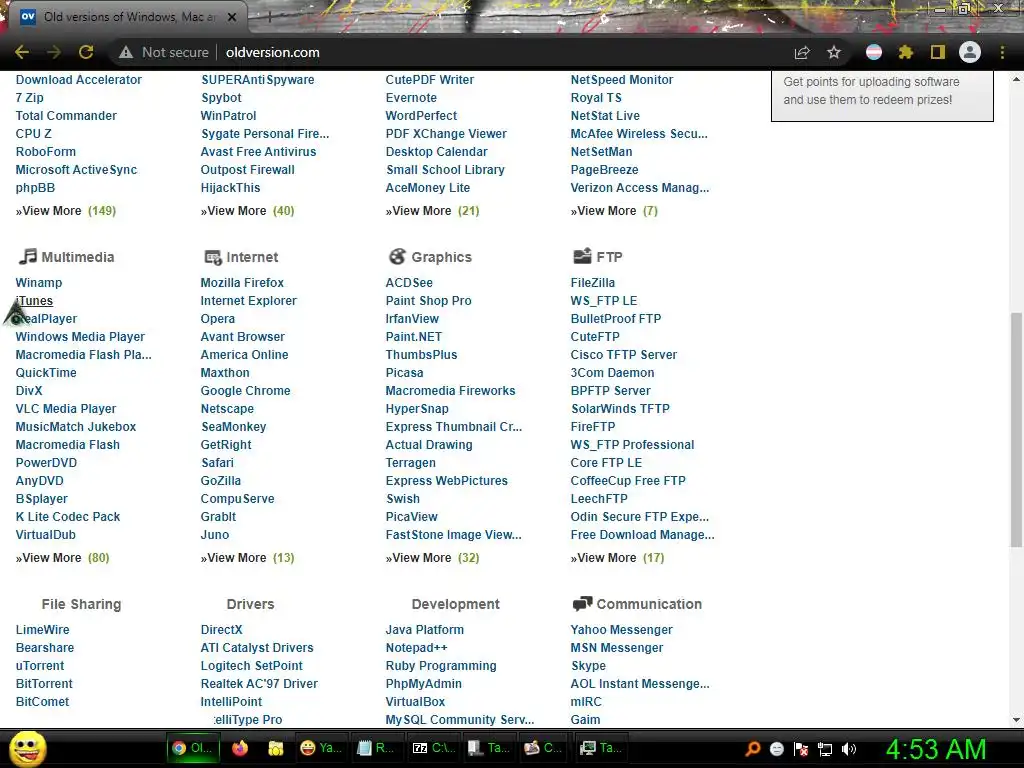This screenshot has width=1024, height=768.
Task: Expand Graphics View More (32)
Action: click(432, 558)
